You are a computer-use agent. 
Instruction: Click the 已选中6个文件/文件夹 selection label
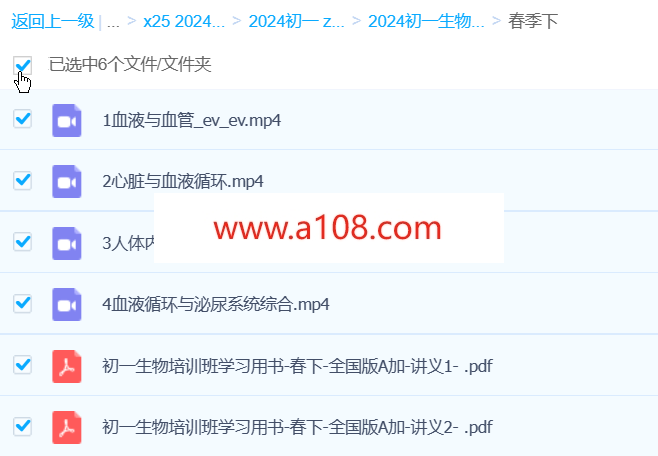point(130,64)
